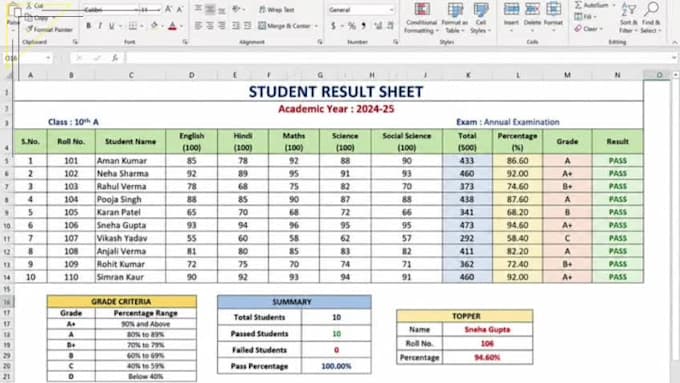Select row 10 header
The width and height of the screenshot is (680, 383).
tap(7, 226)
